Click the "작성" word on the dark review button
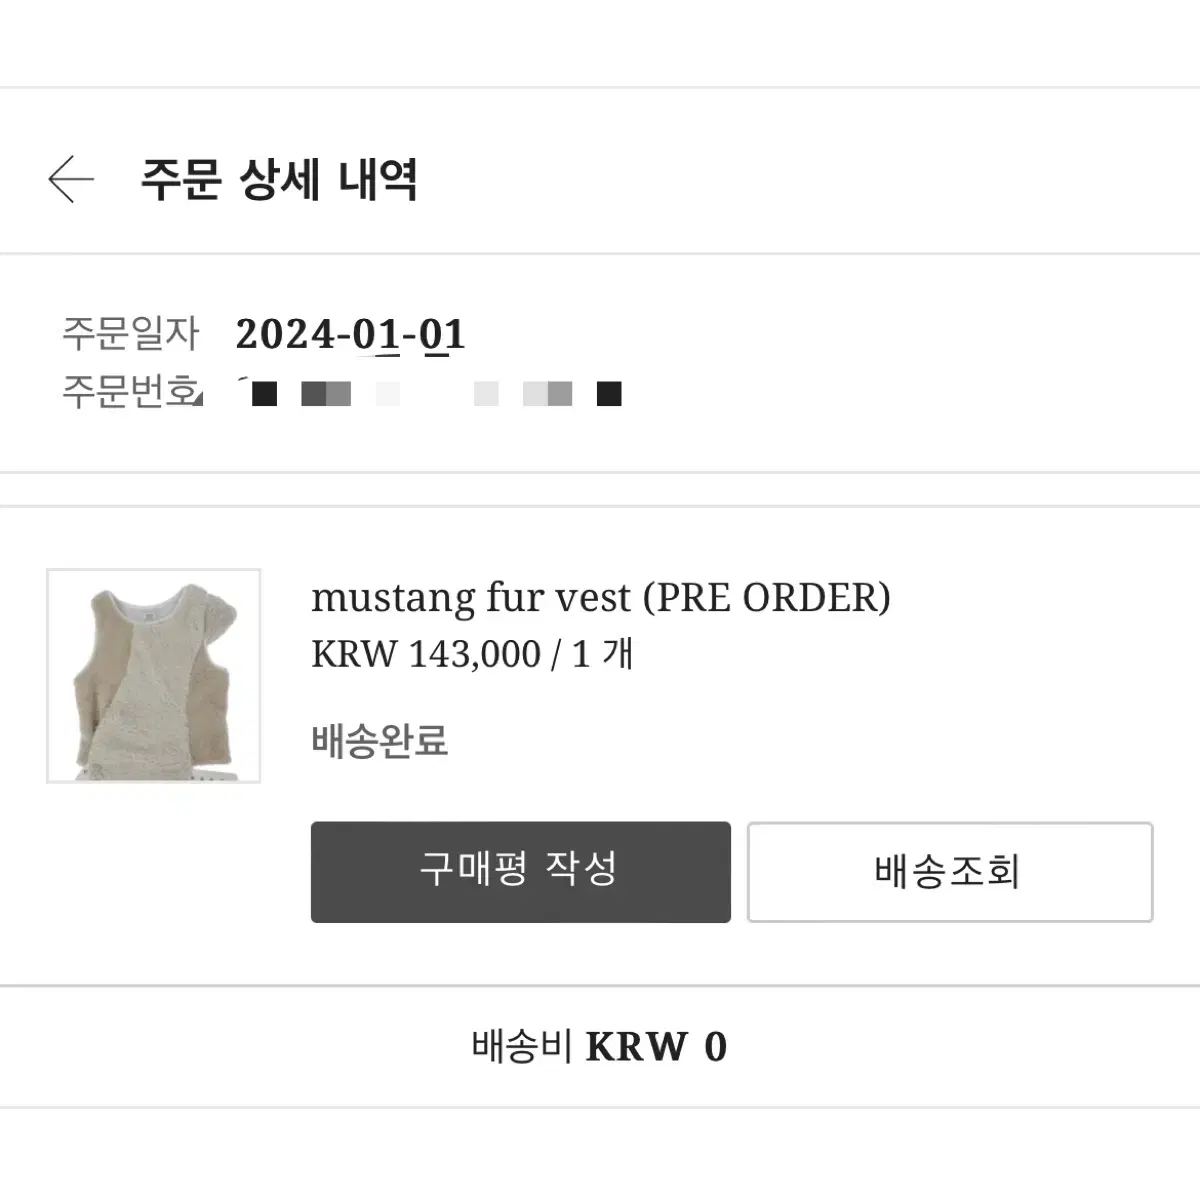The image size is (1200, 1200). tap(581, 868)
